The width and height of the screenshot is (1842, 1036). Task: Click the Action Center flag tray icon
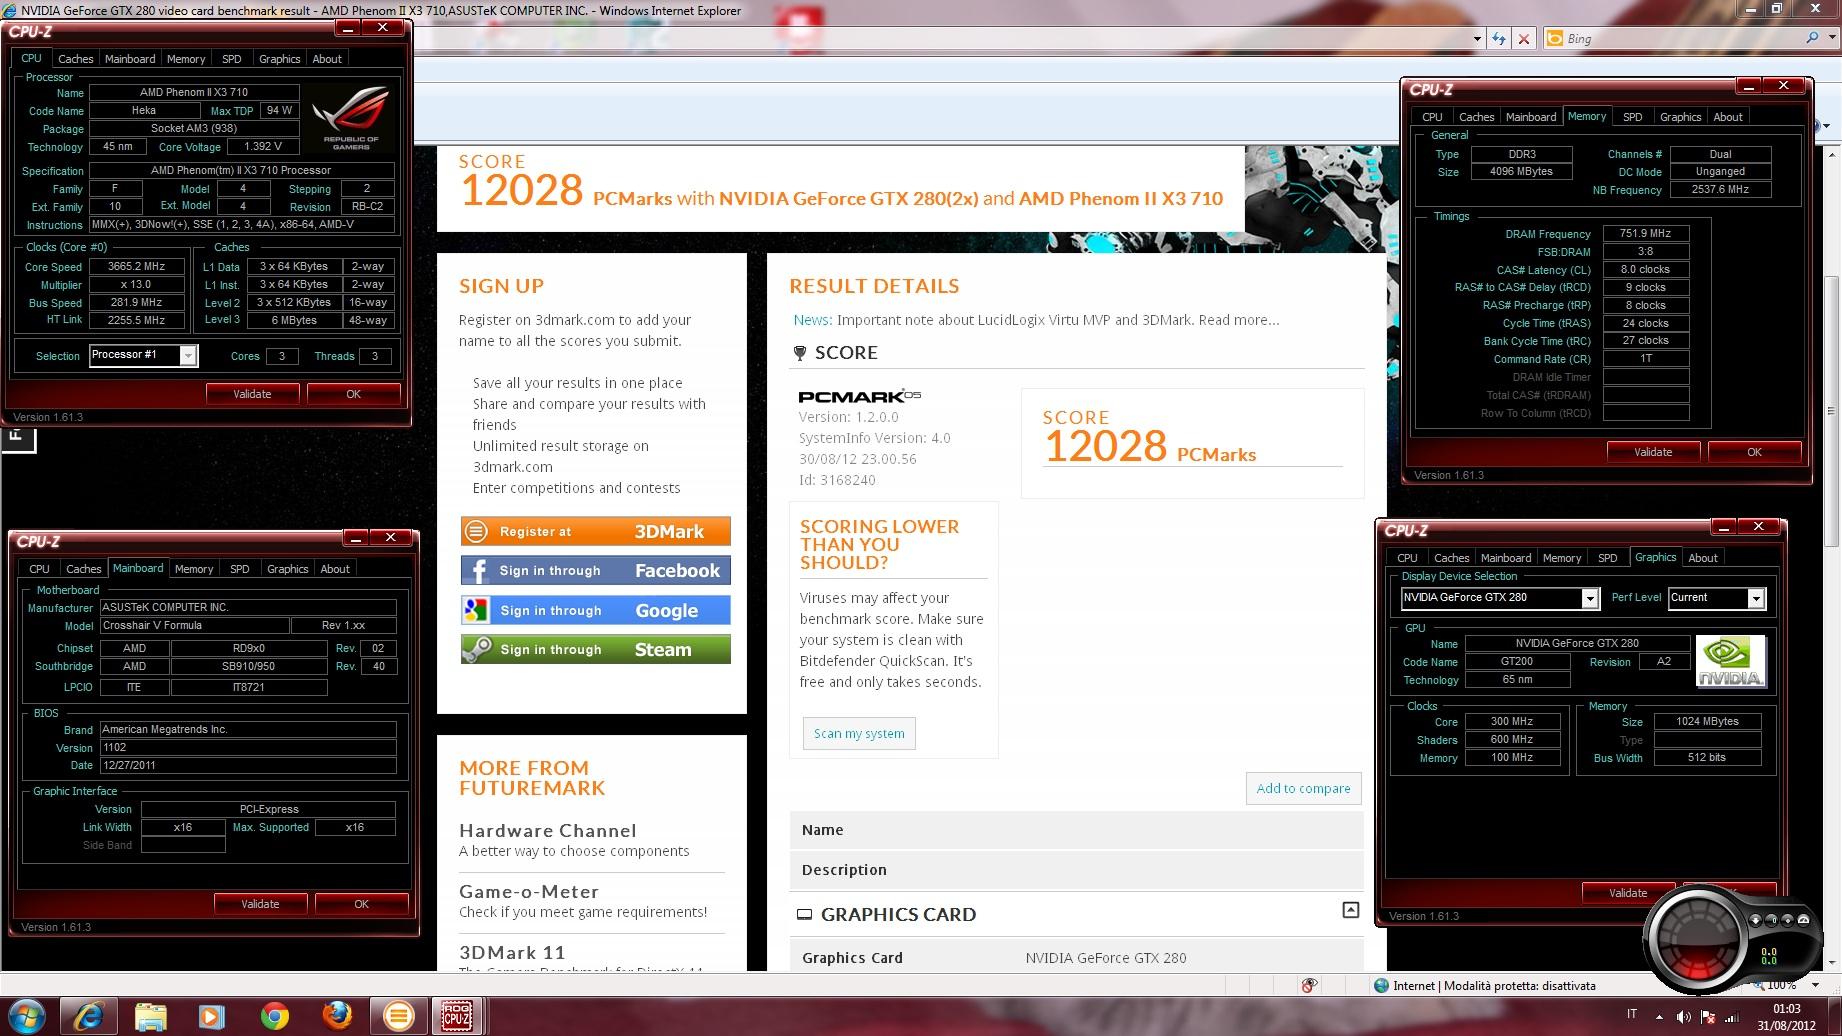pyautogui.click(x=1706, y=1017)
